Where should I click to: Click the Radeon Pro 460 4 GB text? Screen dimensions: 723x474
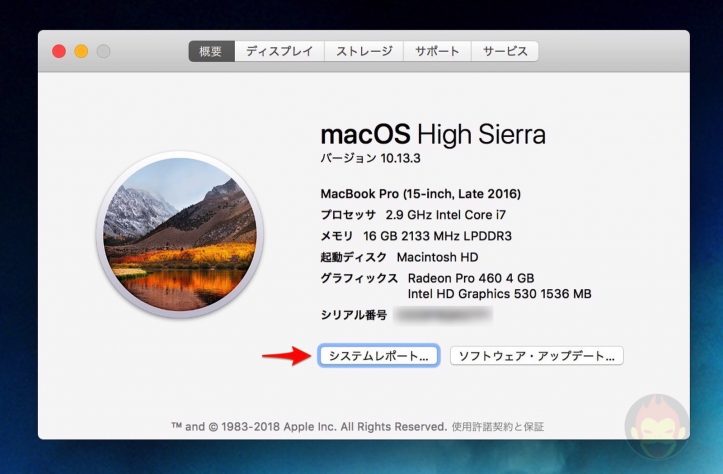click(471, 278)
